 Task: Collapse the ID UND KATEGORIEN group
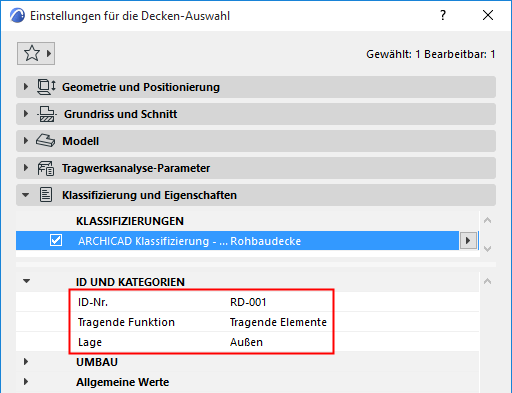click(x=26, y=281)
